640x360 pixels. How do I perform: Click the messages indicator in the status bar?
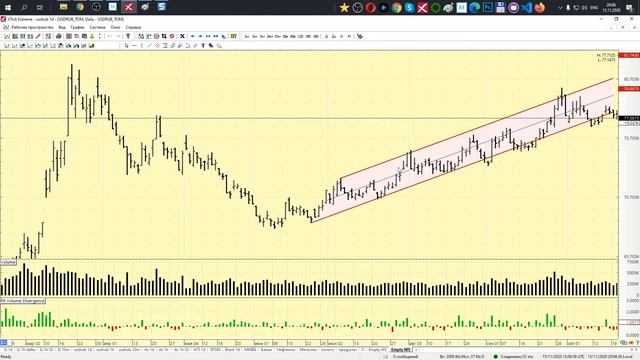(406, 356)
